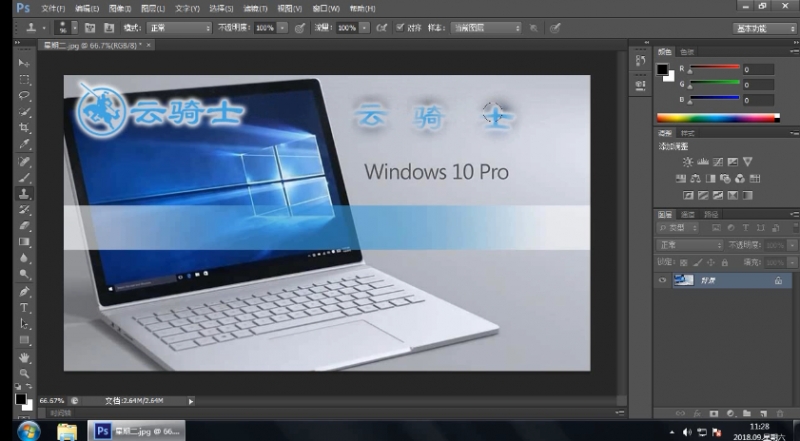Toggle the Clone Source panel button
This screenshot has width=800, height=441.
[x=109, y=28]
